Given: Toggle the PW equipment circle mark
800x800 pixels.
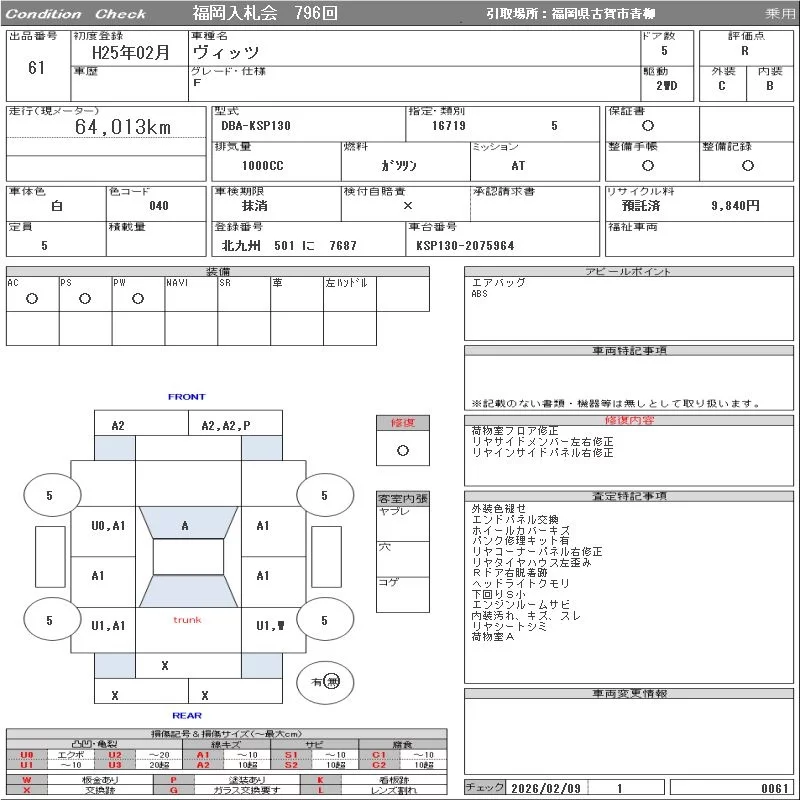Looking at the screenshot, I should point(138,299).
